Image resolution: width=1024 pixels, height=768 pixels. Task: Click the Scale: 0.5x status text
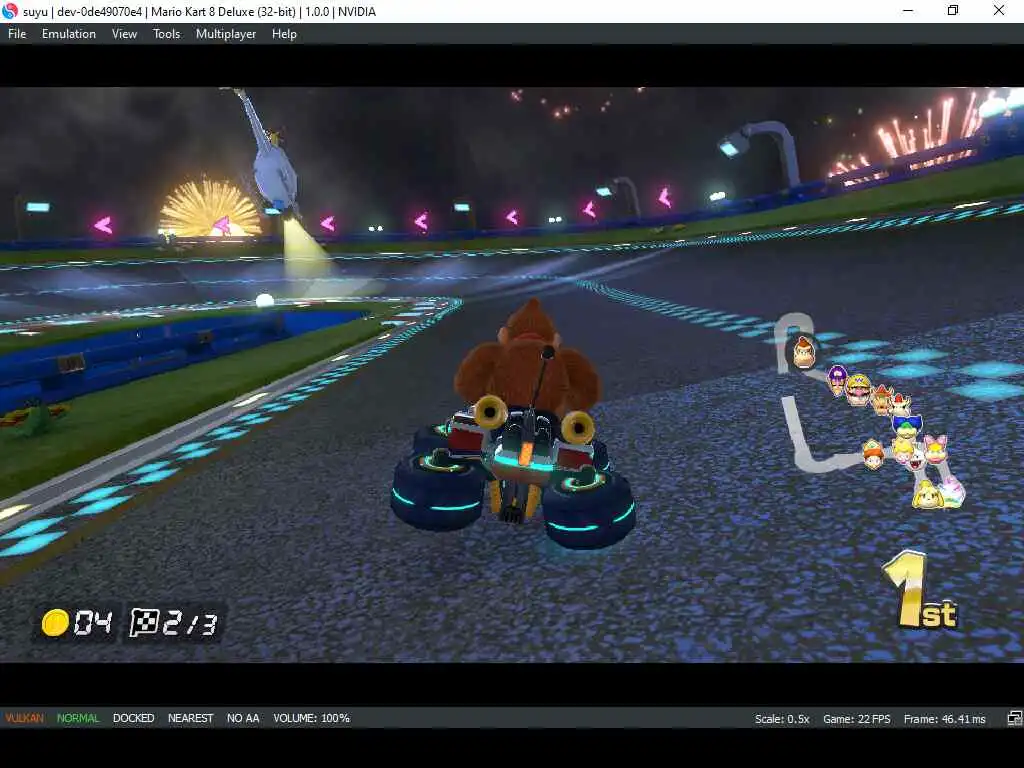coord(782,719)
